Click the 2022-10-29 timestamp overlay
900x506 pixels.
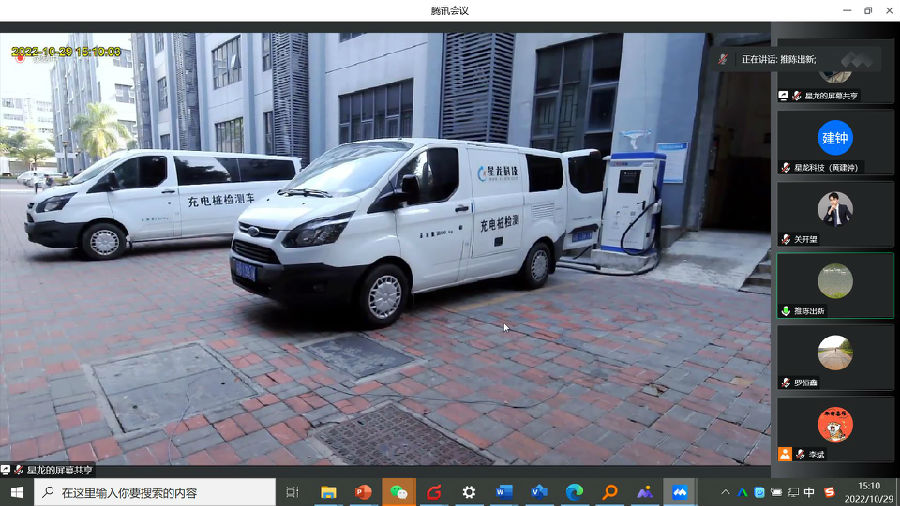[x=66, y=52]
